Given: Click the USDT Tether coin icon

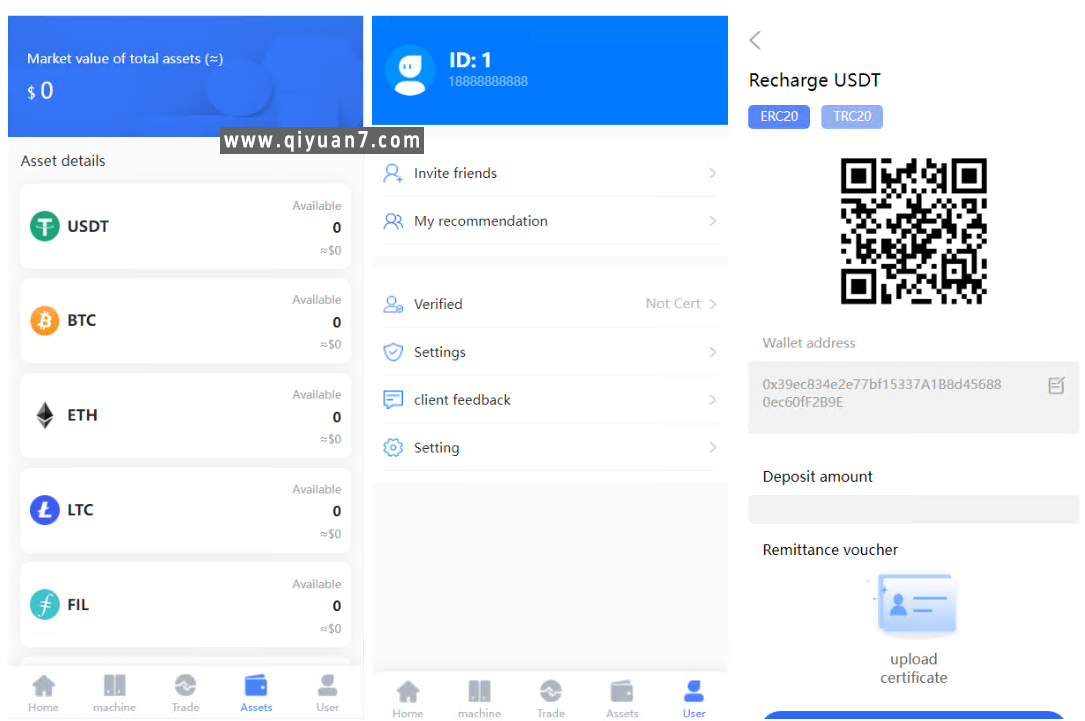Looking at the screenshot, I should (45, 226).
